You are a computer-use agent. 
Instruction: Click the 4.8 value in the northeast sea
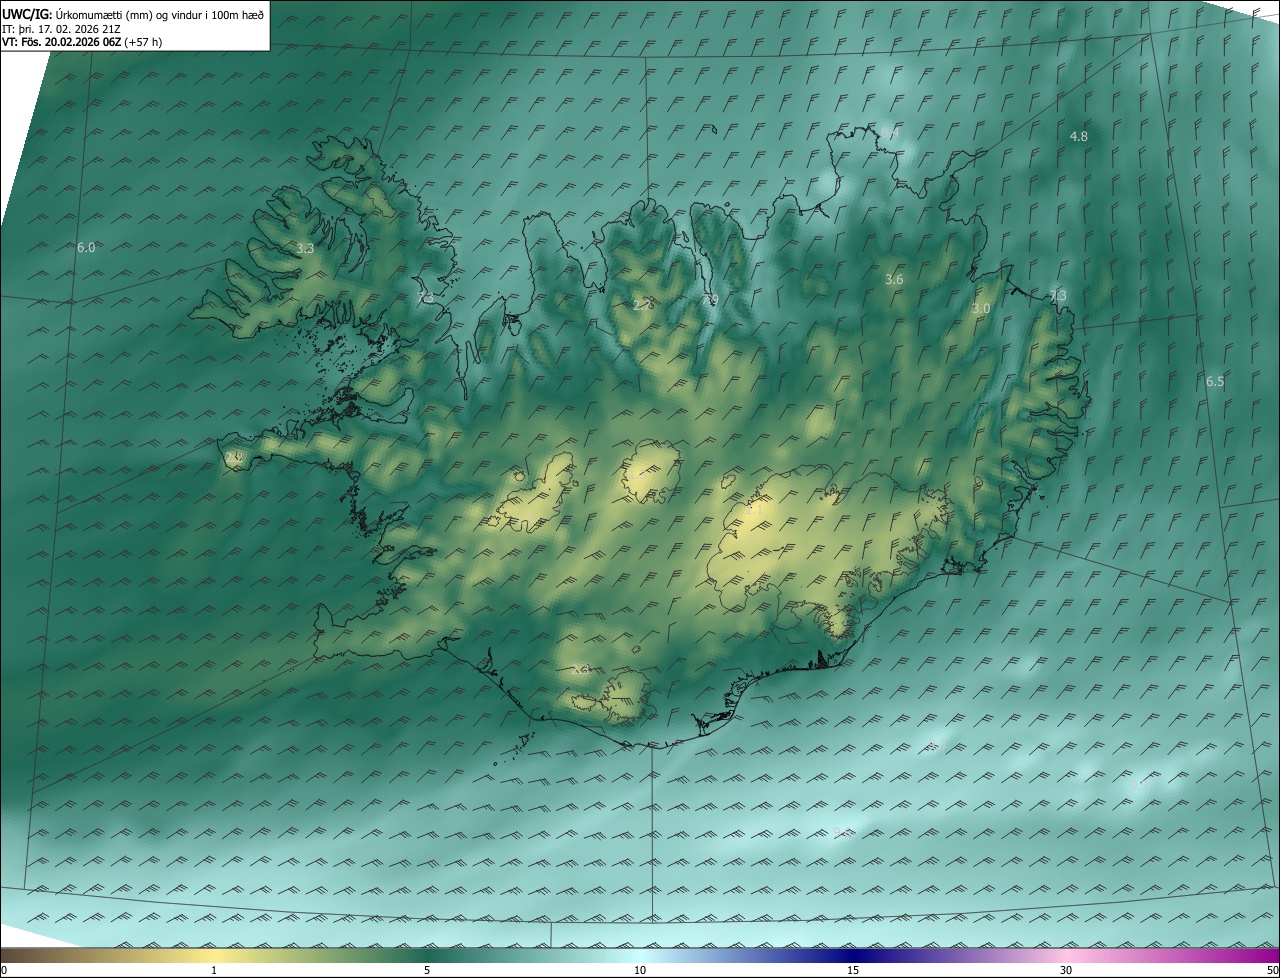pyautogui.click(x=1078, y=136)
